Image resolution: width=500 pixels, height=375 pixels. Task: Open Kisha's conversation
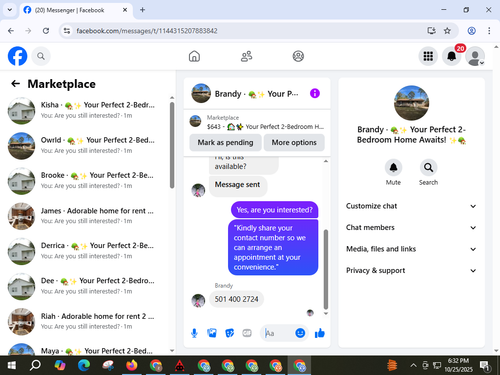[87, 110]
